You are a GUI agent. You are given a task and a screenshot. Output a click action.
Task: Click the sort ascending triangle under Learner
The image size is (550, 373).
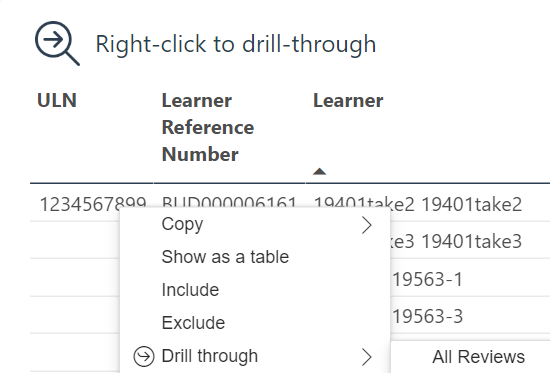320,171
